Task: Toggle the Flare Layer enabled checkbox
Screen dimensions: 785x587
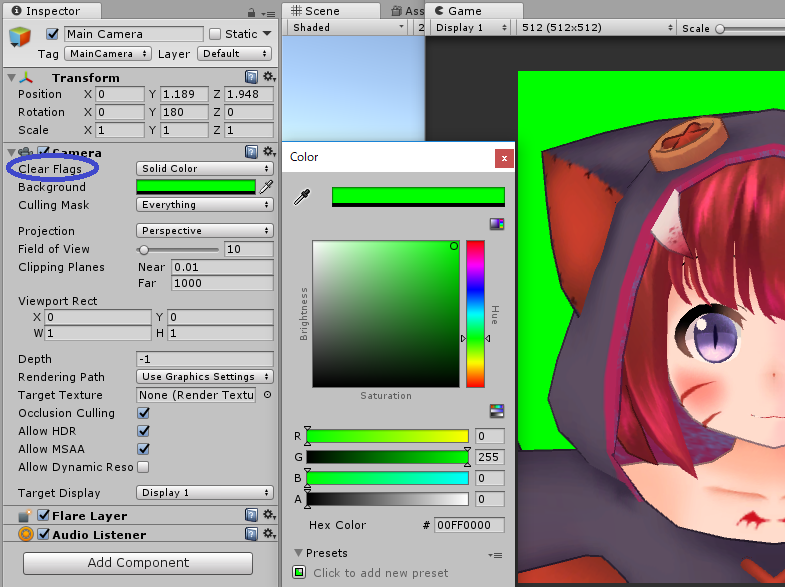Action: (x=44, y=515)
